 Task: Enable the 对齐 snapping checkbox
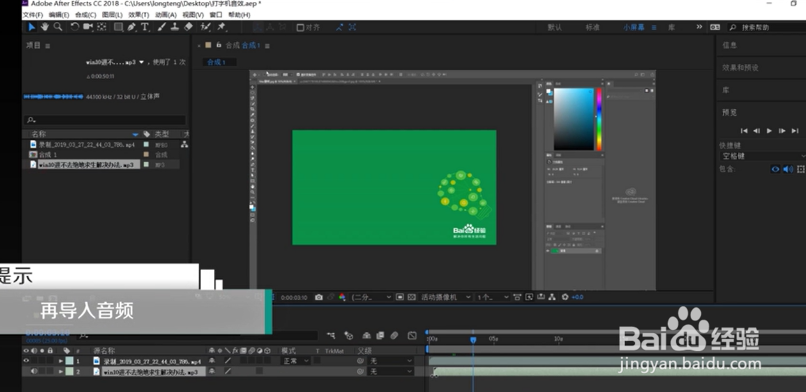[x=301, y=28]
